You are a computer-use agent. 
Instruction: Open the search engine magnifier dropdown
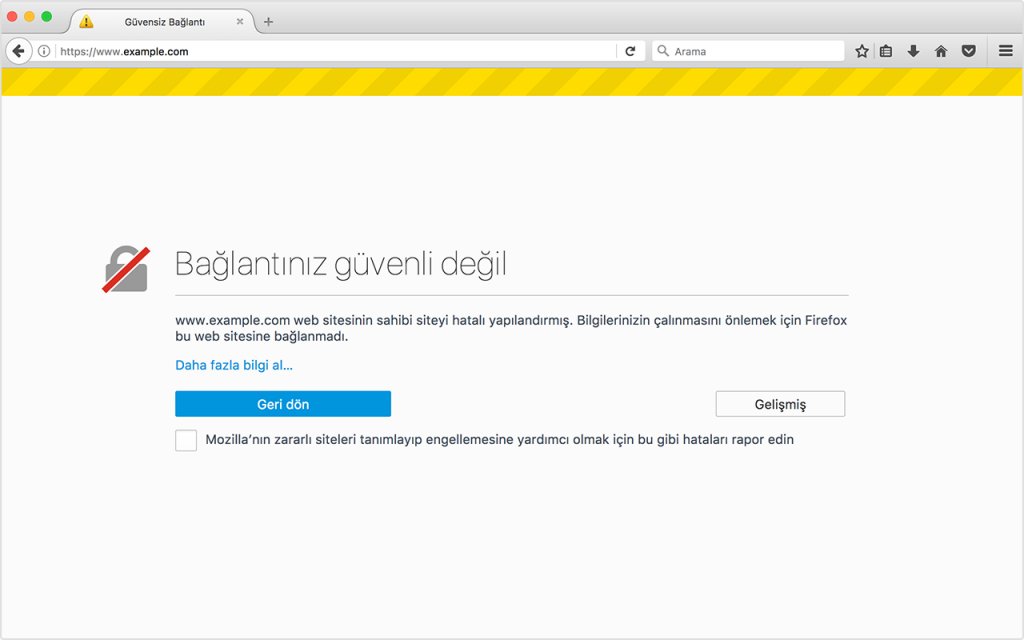662,50
